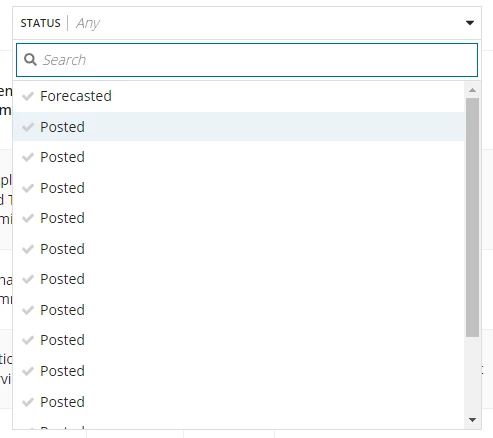Click checkmark of second Posted item
Viewport: 493px width, 438px height.
28,157
